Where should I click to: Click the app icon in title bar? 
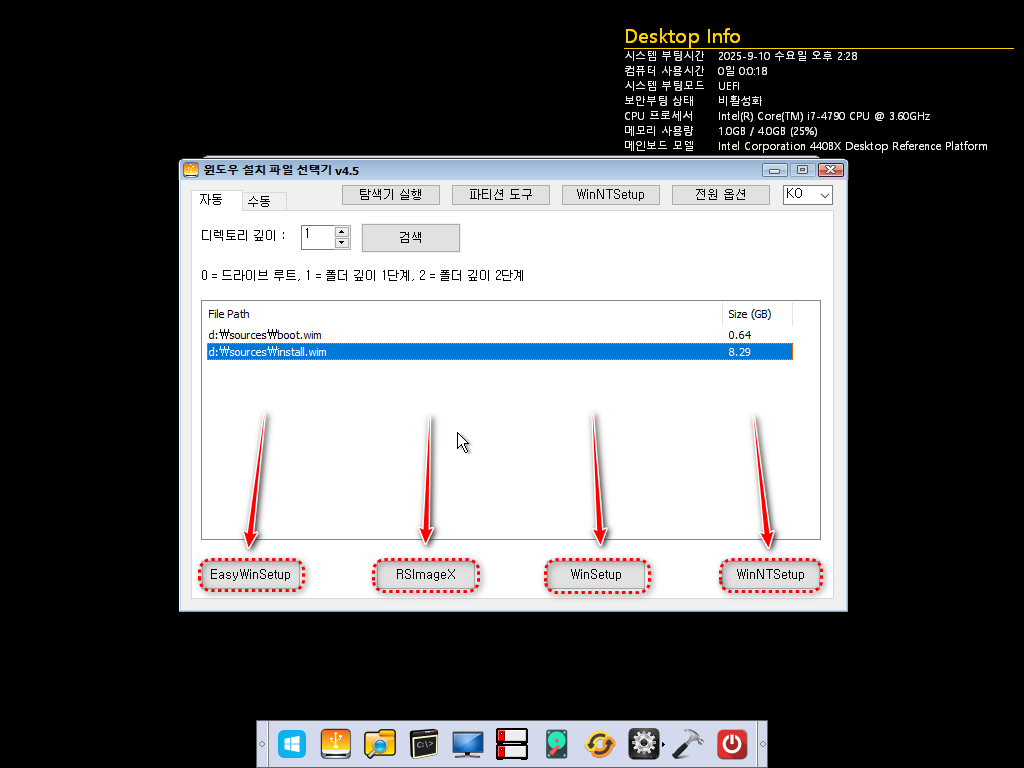[191, 170]
